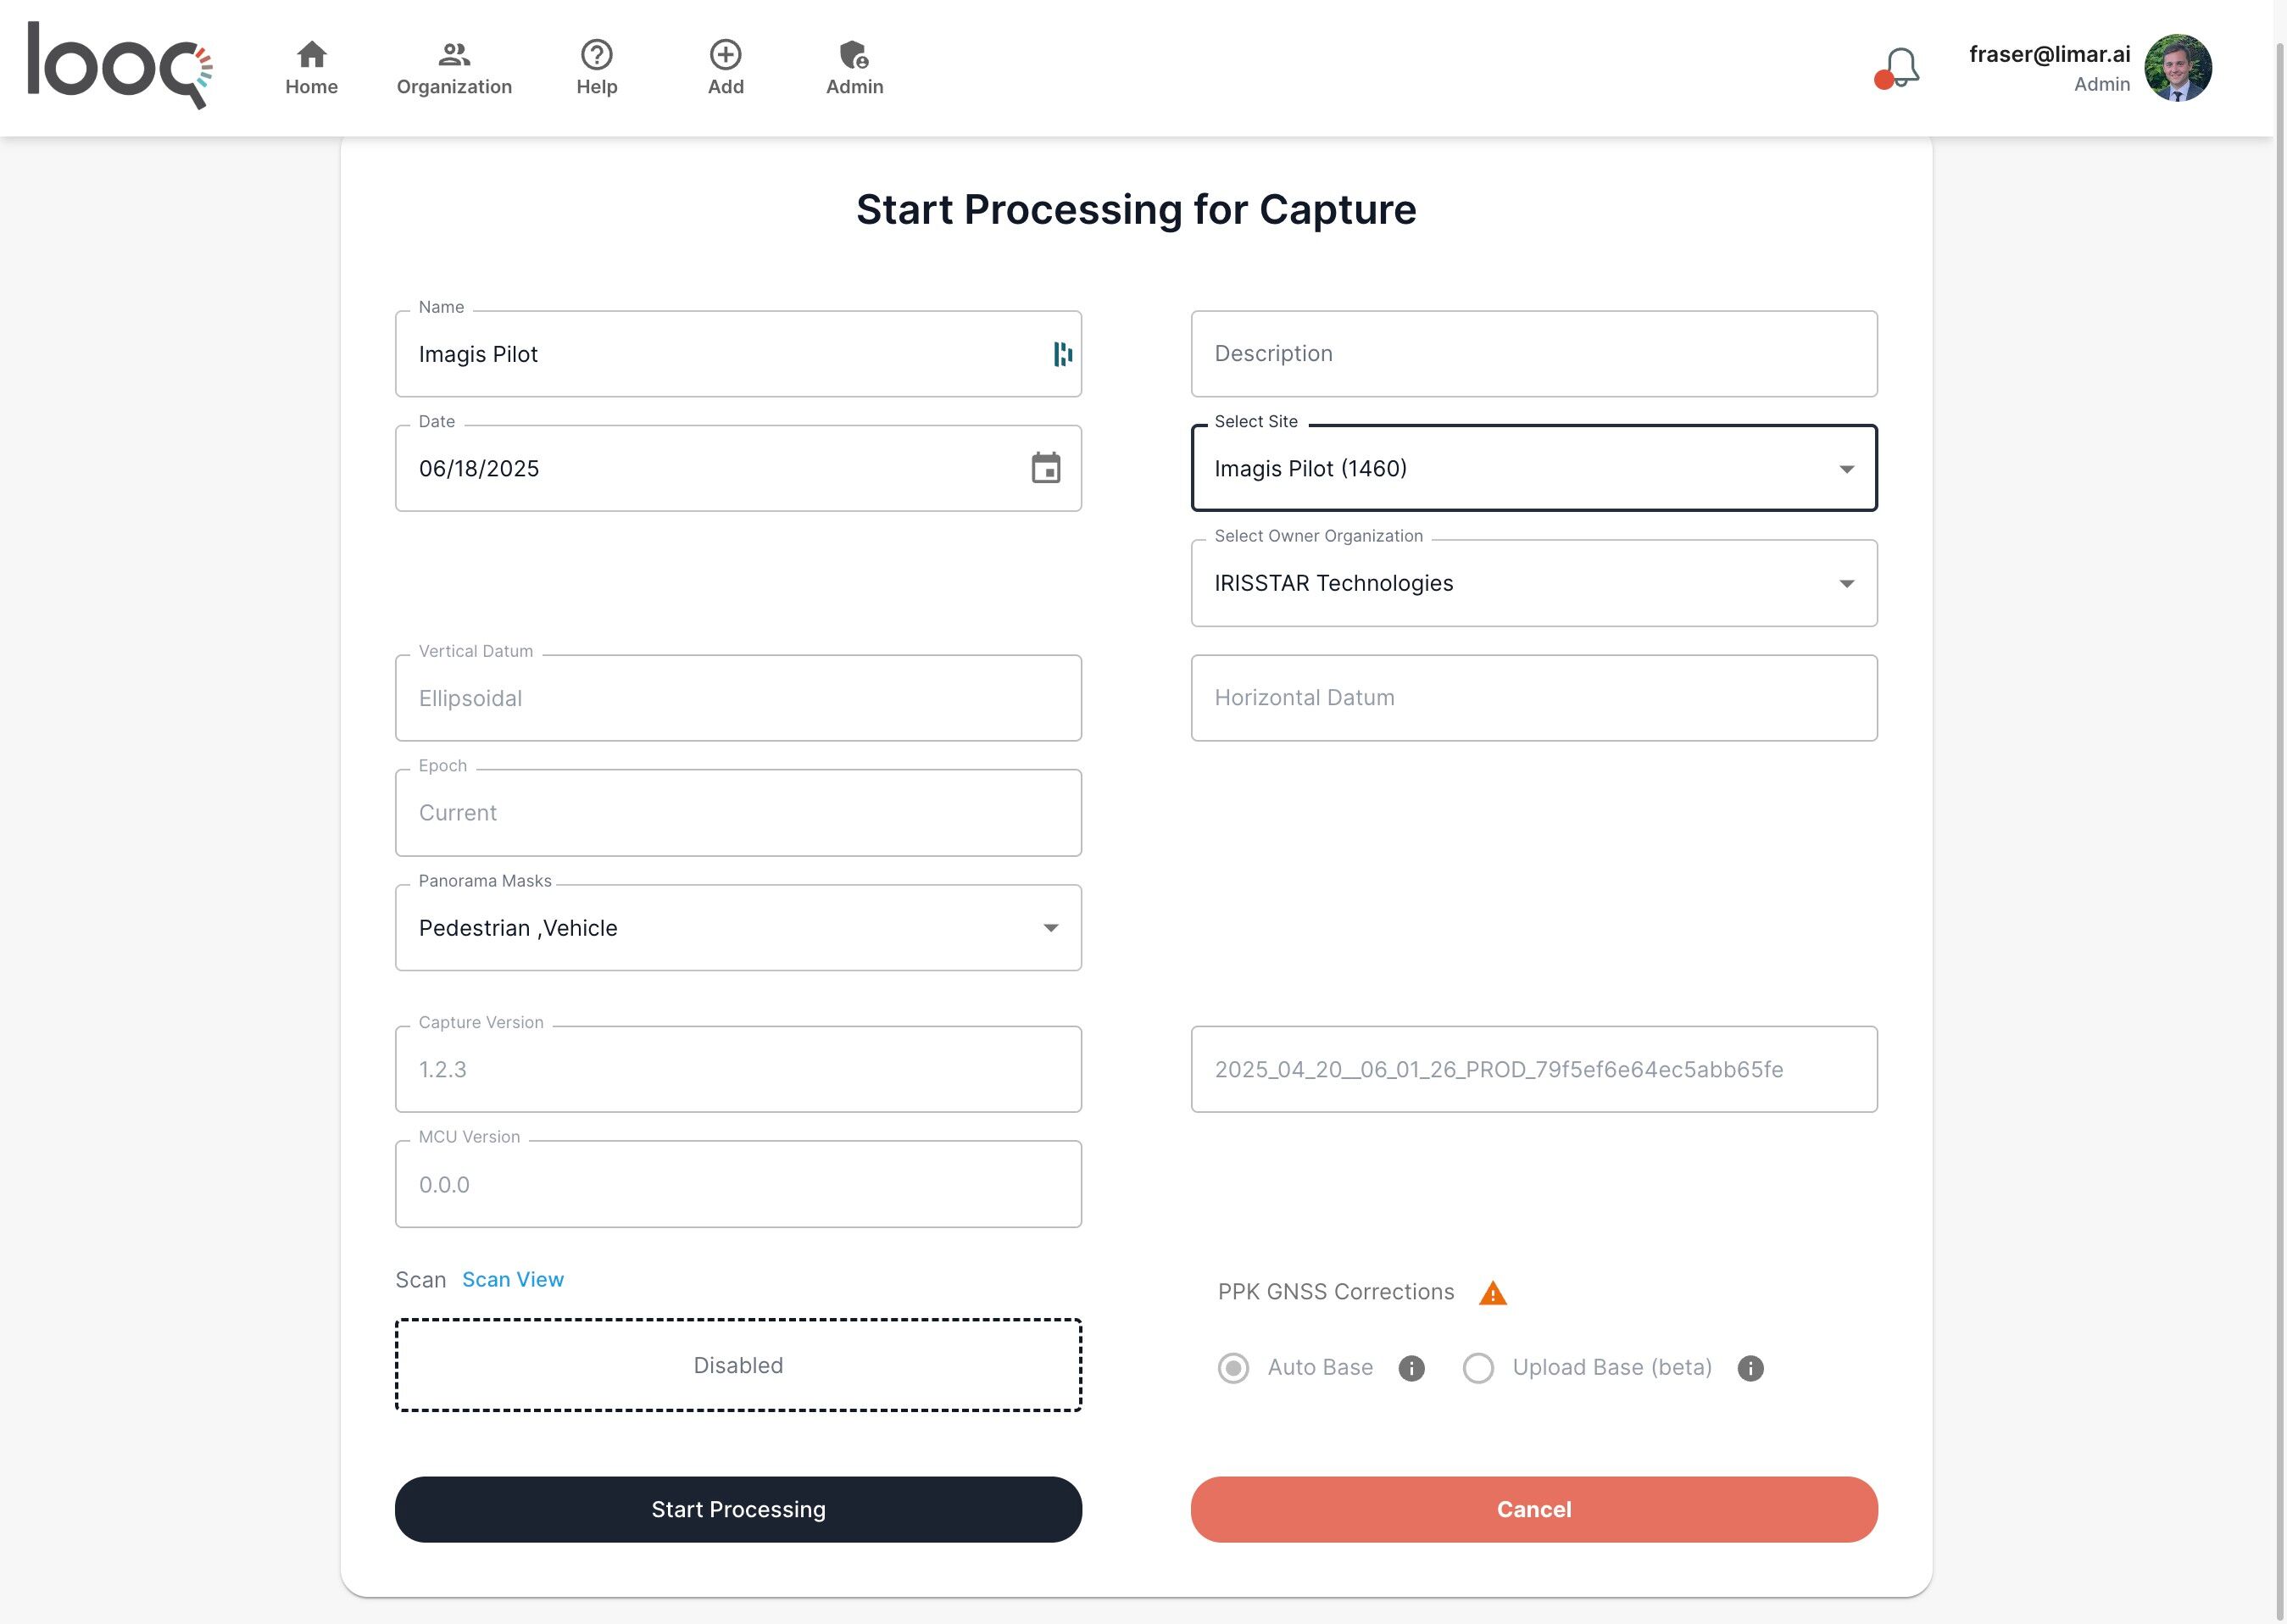Click the calendar icon in Date field
This screenshot has height=1624, width=2287.
pos(1045,468)
